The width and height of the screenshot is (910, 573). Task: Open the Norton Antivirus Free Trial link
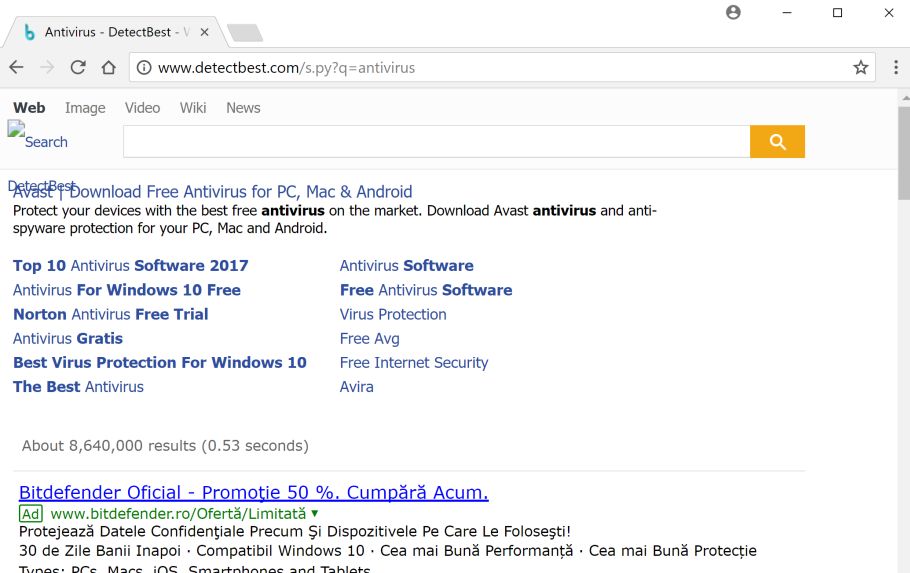(x=110, y=314)
